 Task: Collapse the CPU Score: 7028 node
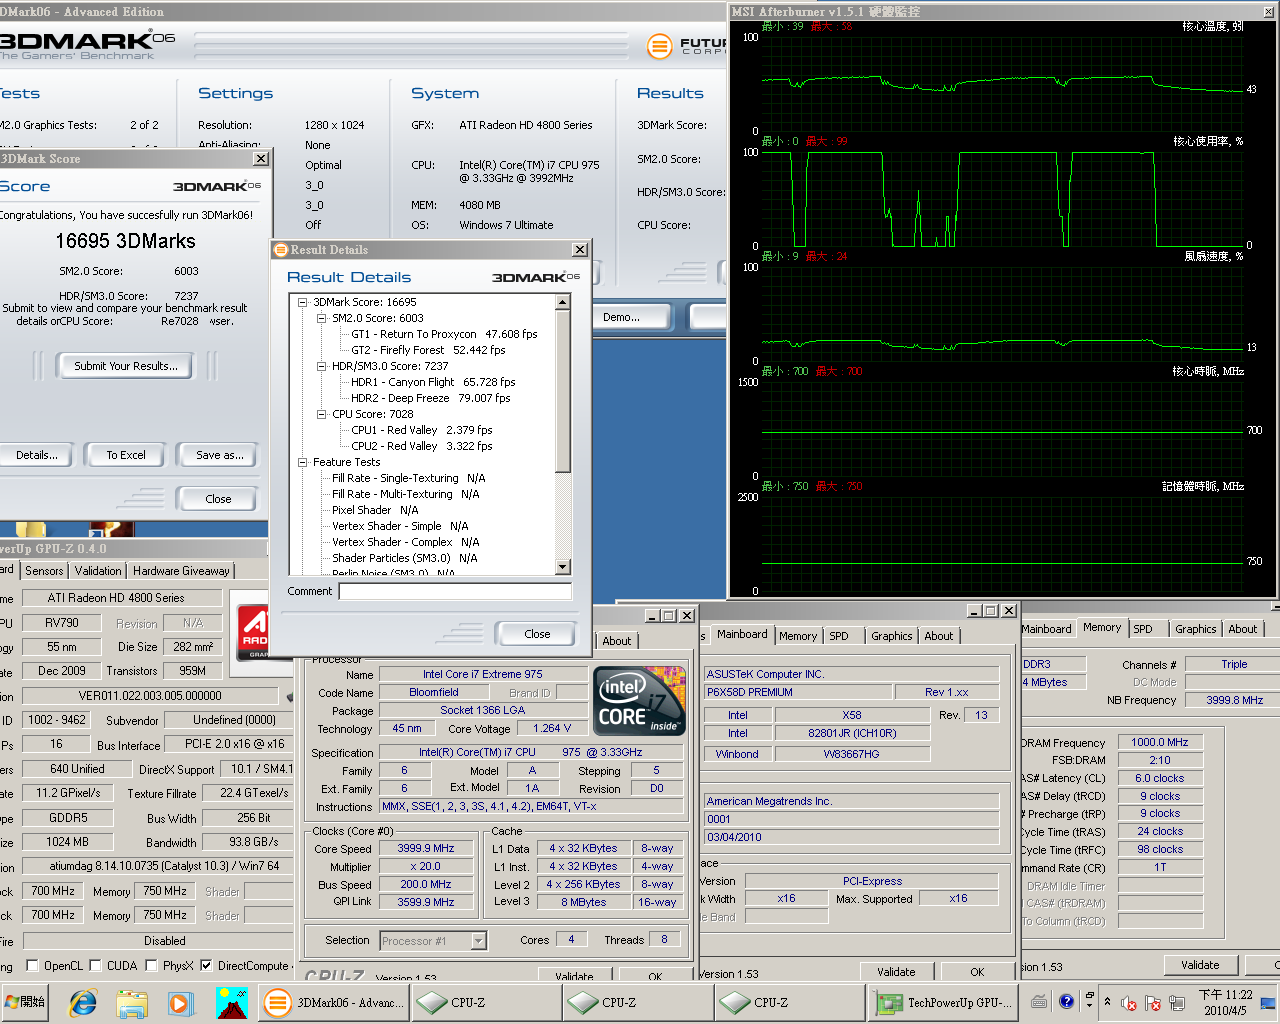(x=322, y=414)
